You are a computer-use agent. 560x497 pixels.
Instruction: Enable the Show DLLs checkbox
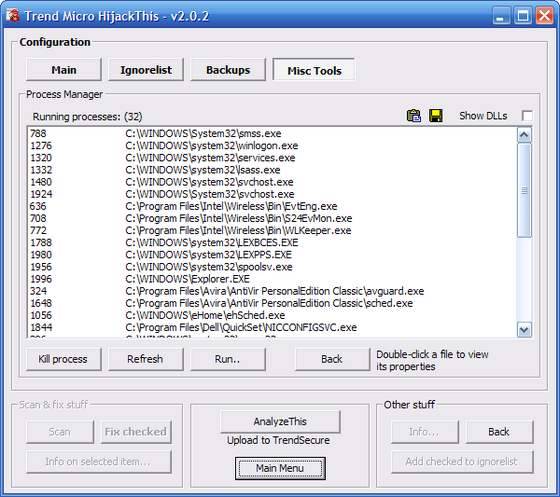pyautogui.click(x=527, y=116)
